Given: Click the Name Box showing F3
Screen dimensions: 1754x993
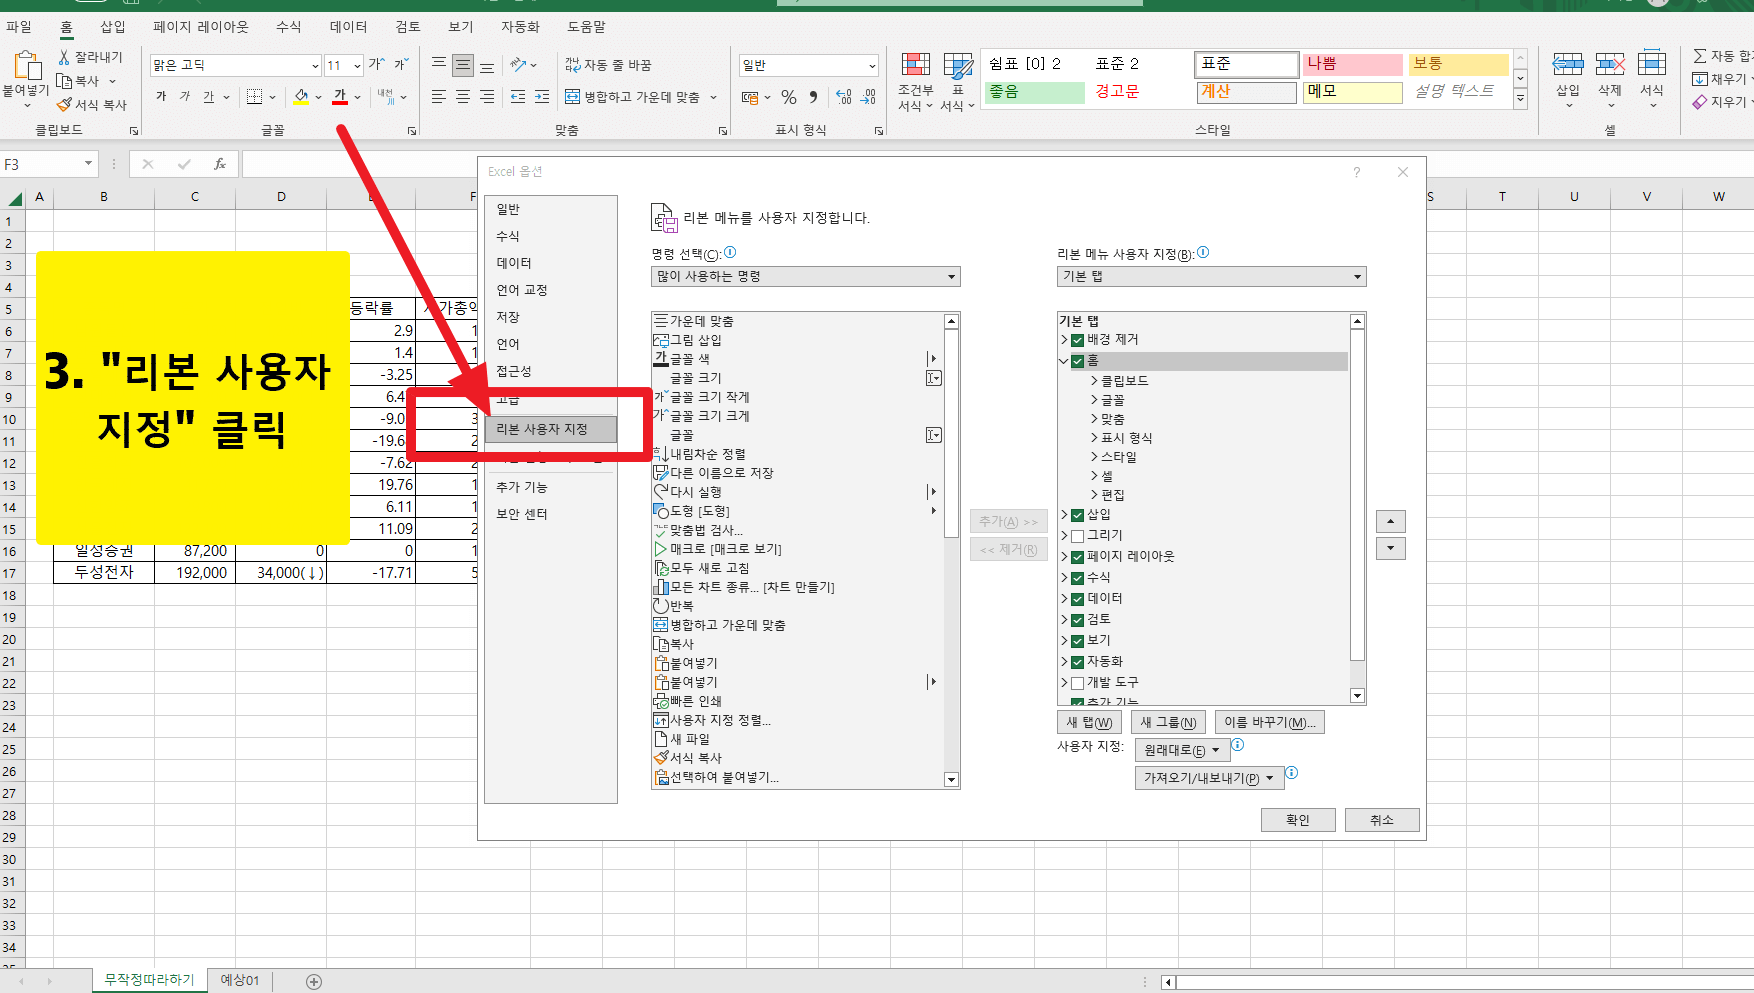Looking at the screenshot, I should 45,163.
